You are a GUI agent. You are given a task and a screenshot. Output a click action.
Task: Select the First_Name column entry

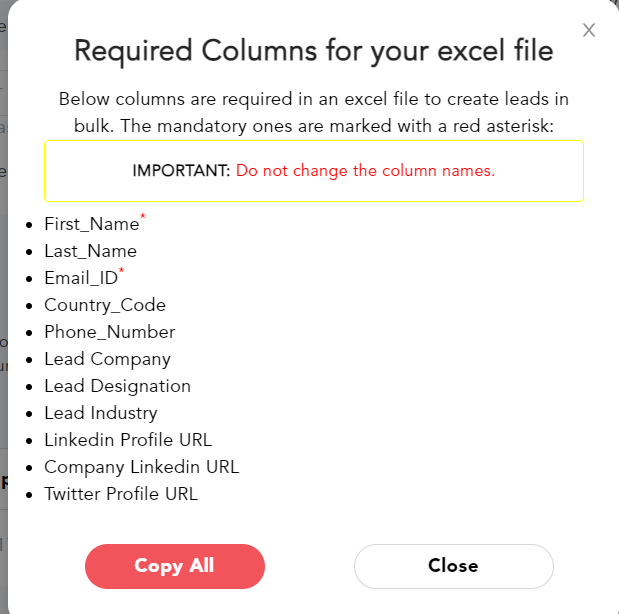tap(91, 225)
